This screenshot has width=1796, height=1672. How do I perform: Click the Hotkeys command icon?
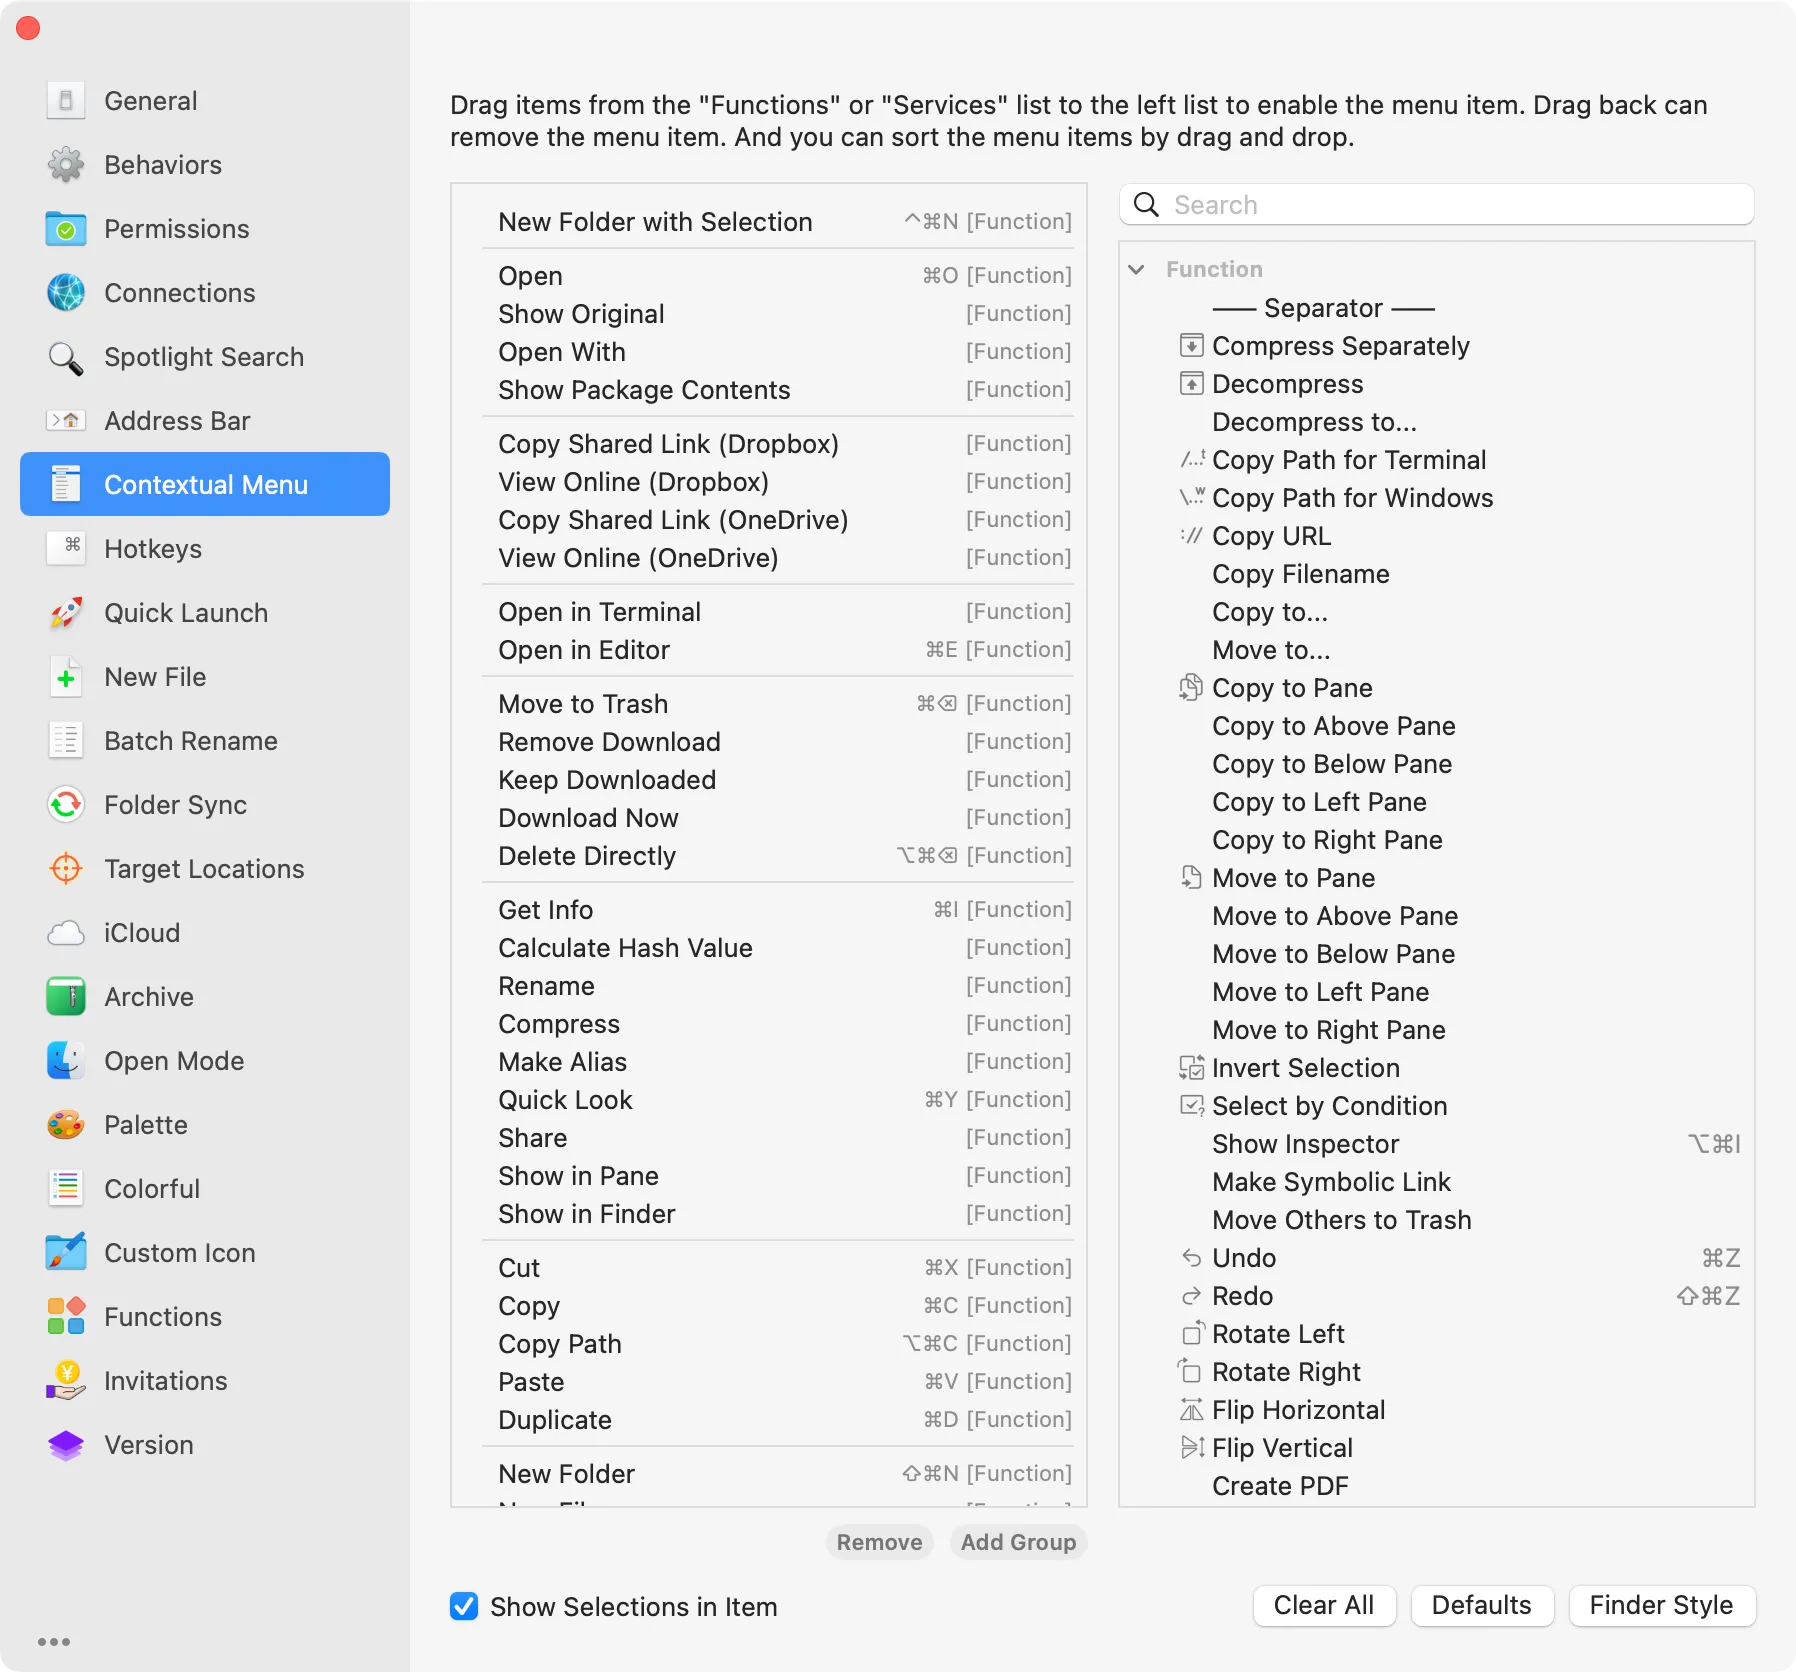(65, 548)
